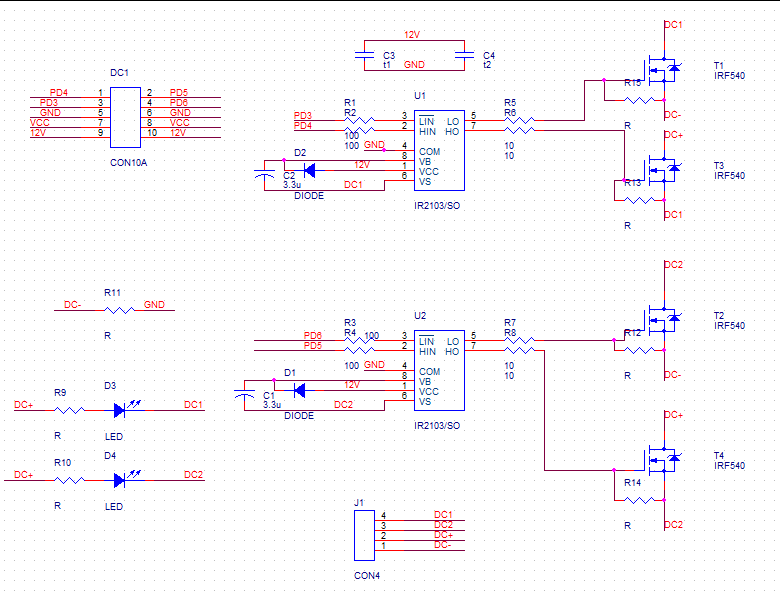Click the PD3 net label left of U1

(302, 115)
